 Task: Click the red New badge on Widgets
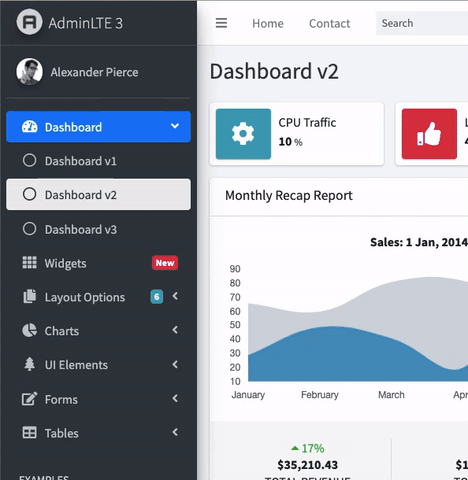click(x=165, y=263)
